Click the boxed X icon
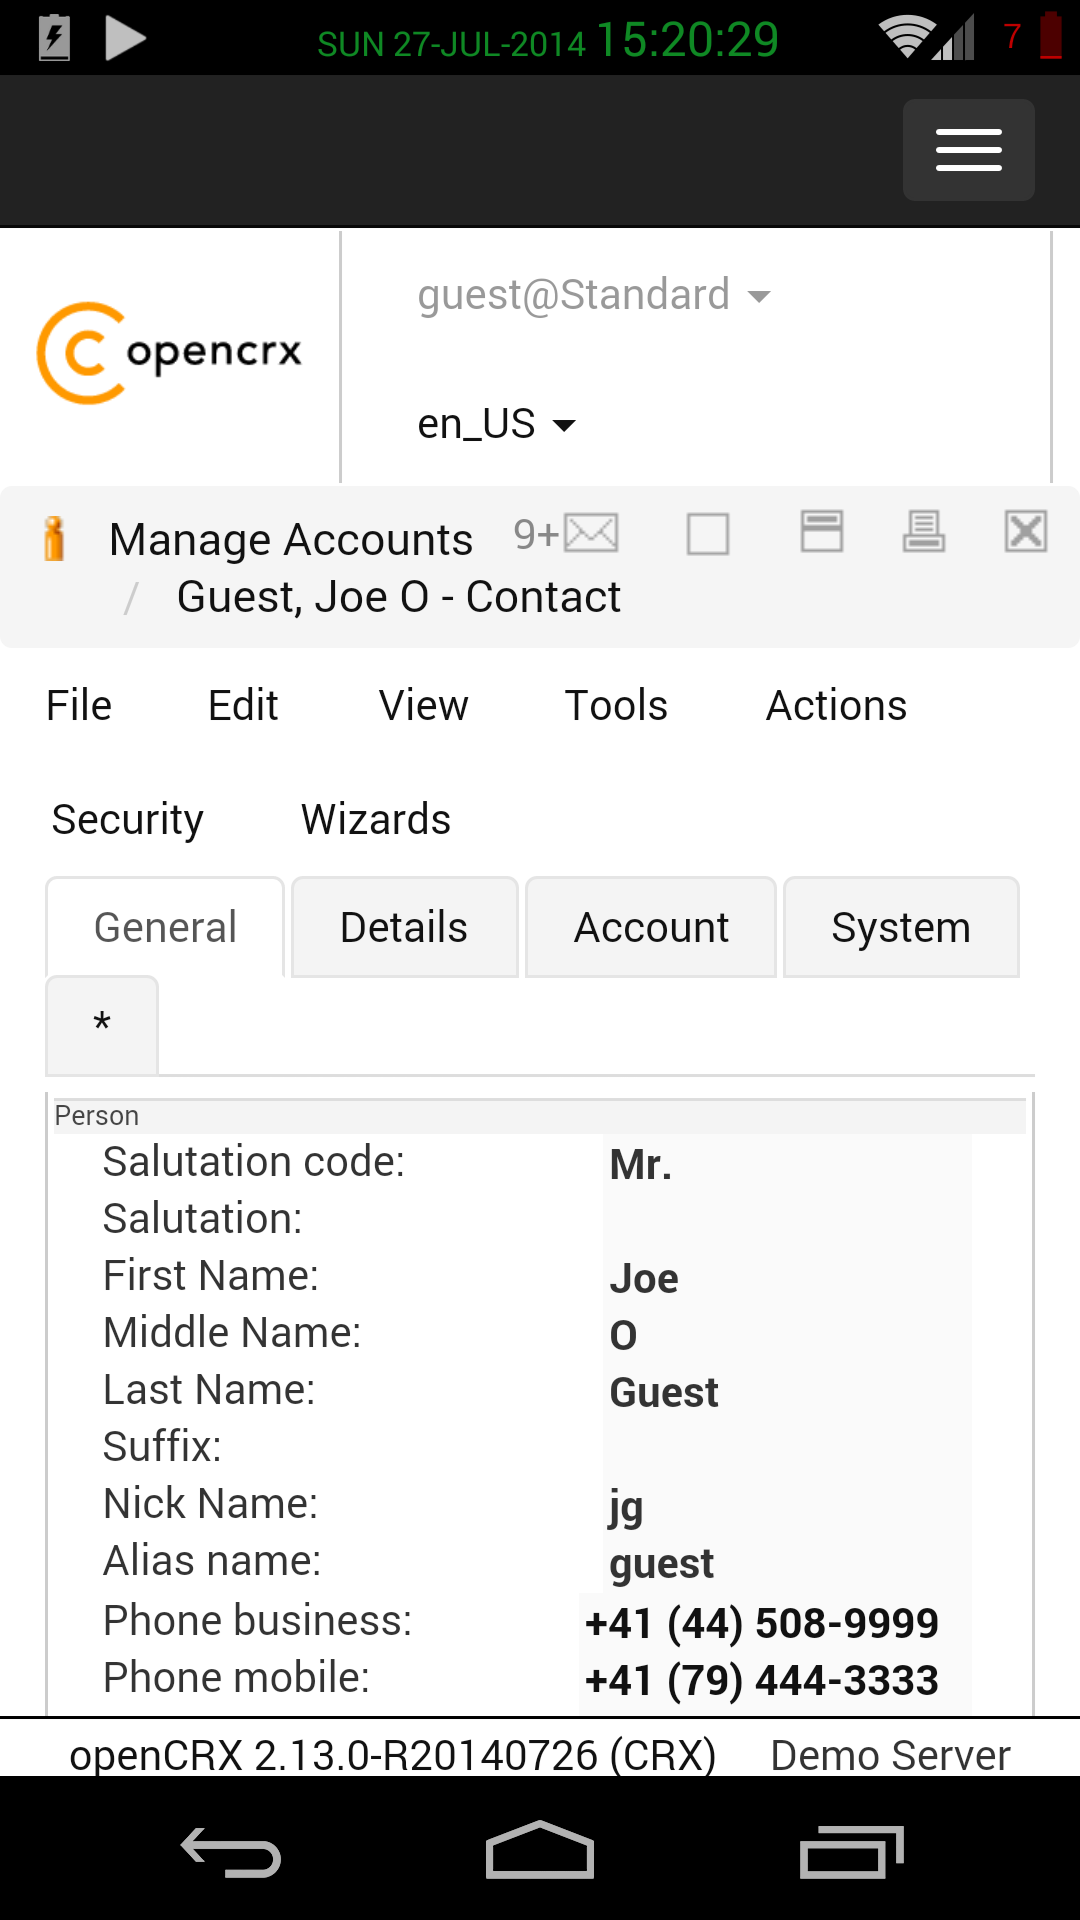The image size is (1080, 1920). (1026, 531)
